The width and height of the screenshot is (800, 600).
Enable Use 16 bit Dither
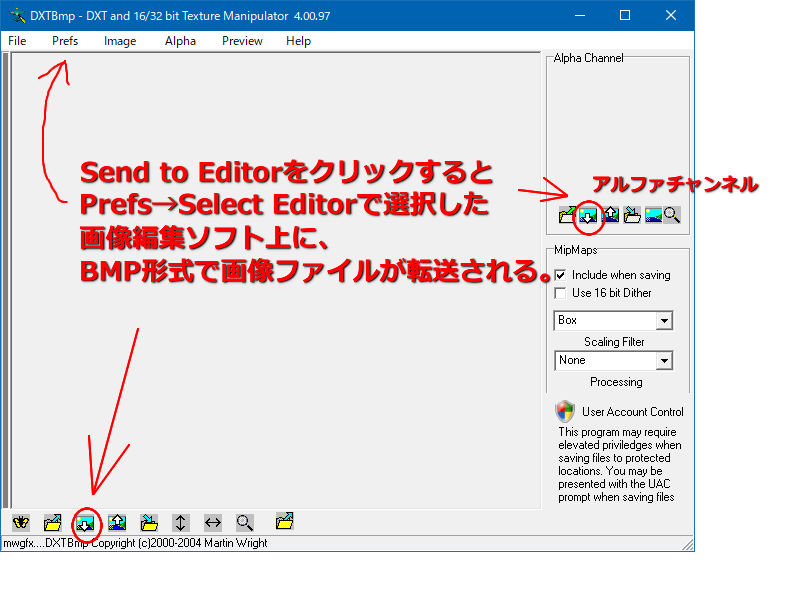click(x=560, y=293)
